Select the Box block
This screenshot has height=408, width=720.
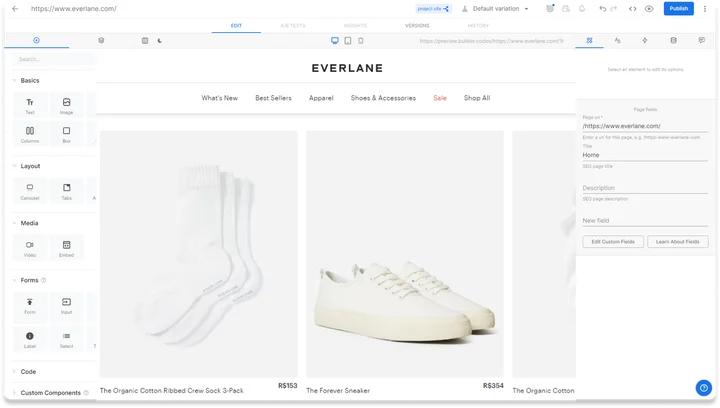tap(67, 134)
